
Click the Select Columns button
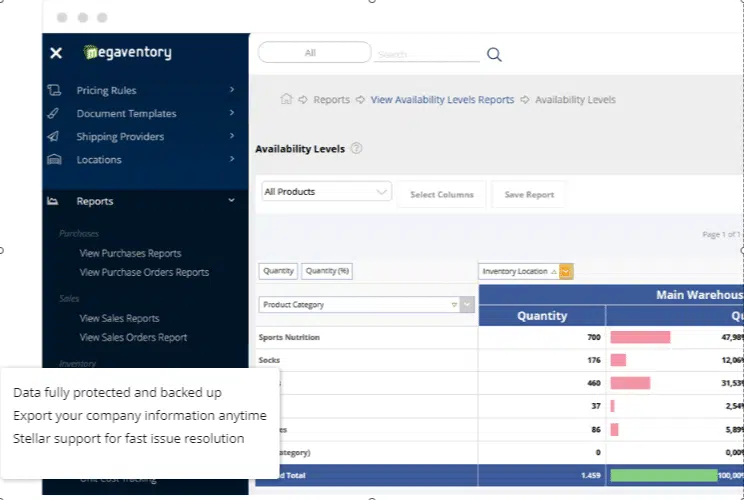point(442,194)
